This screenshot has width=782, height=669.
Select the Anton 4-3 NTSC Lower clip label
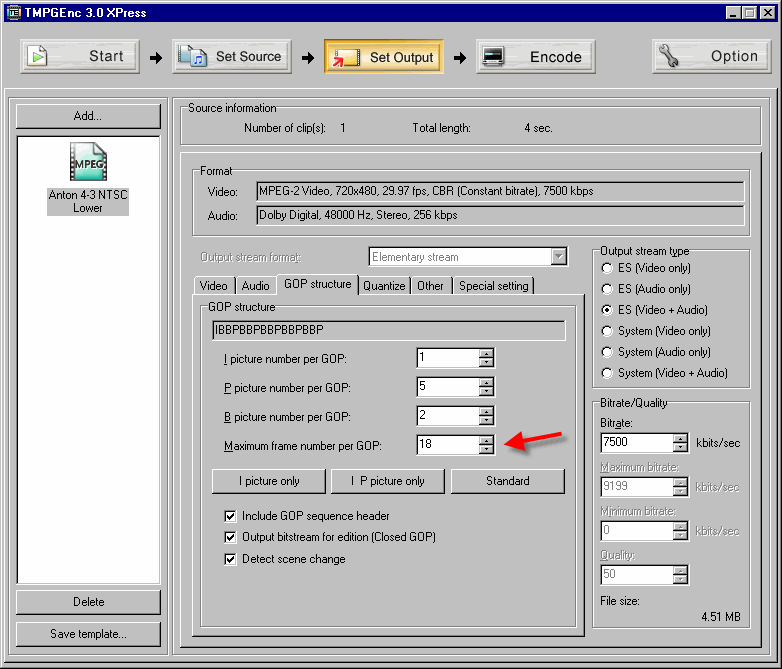pyautogui.click(x=88, y=202)
